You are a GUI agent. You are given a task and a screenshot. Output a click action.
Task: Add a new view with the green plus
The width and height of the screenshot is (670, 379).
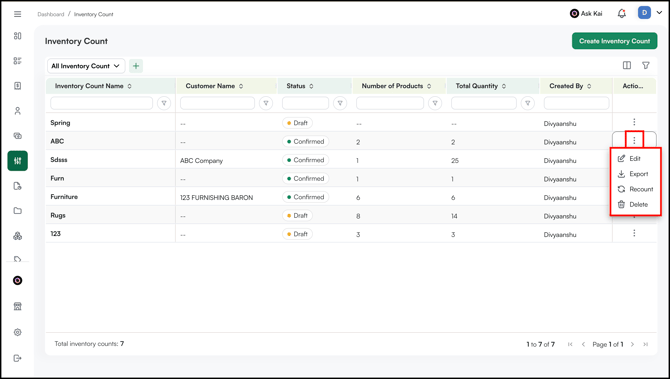pos(136,66)
